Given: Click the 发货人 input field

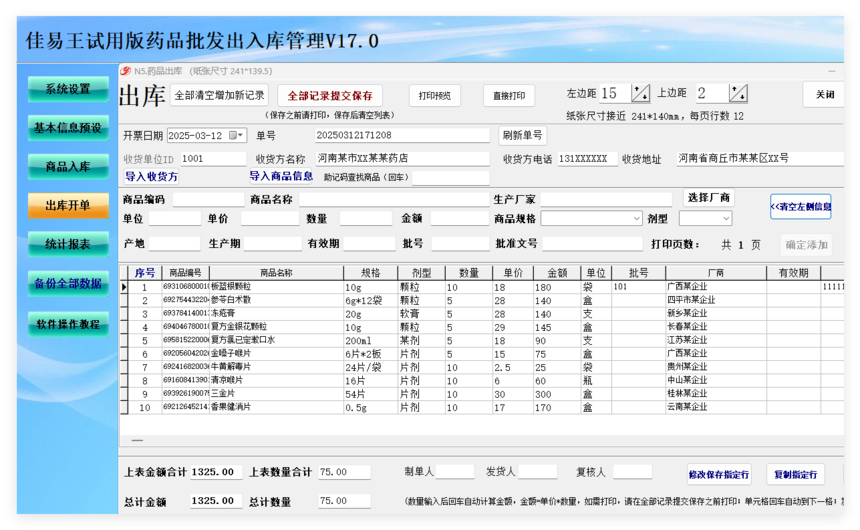Looking at the screenshot, I should (x=538, y=471).
